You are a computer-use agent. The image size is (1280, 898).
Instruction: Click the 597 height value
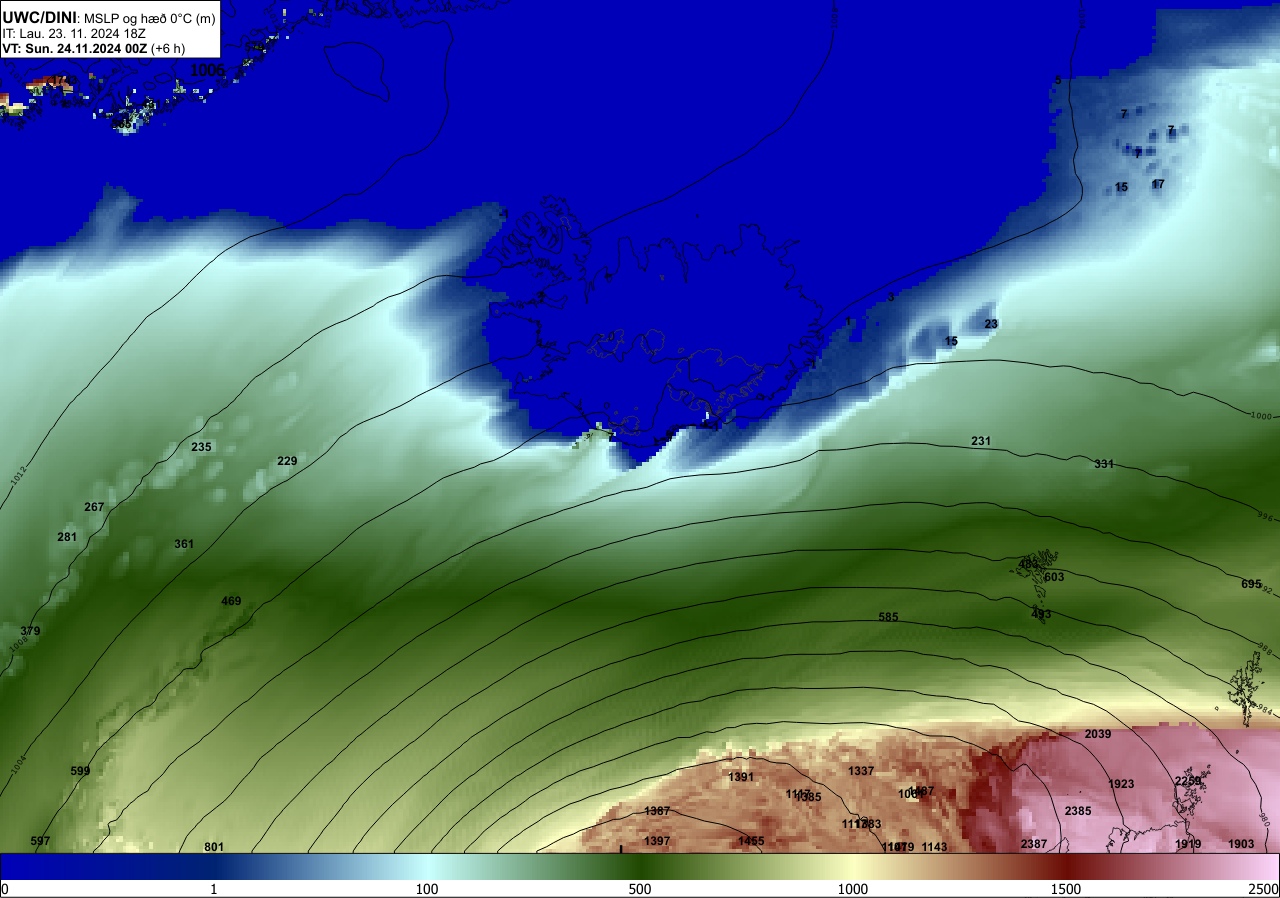40,841
